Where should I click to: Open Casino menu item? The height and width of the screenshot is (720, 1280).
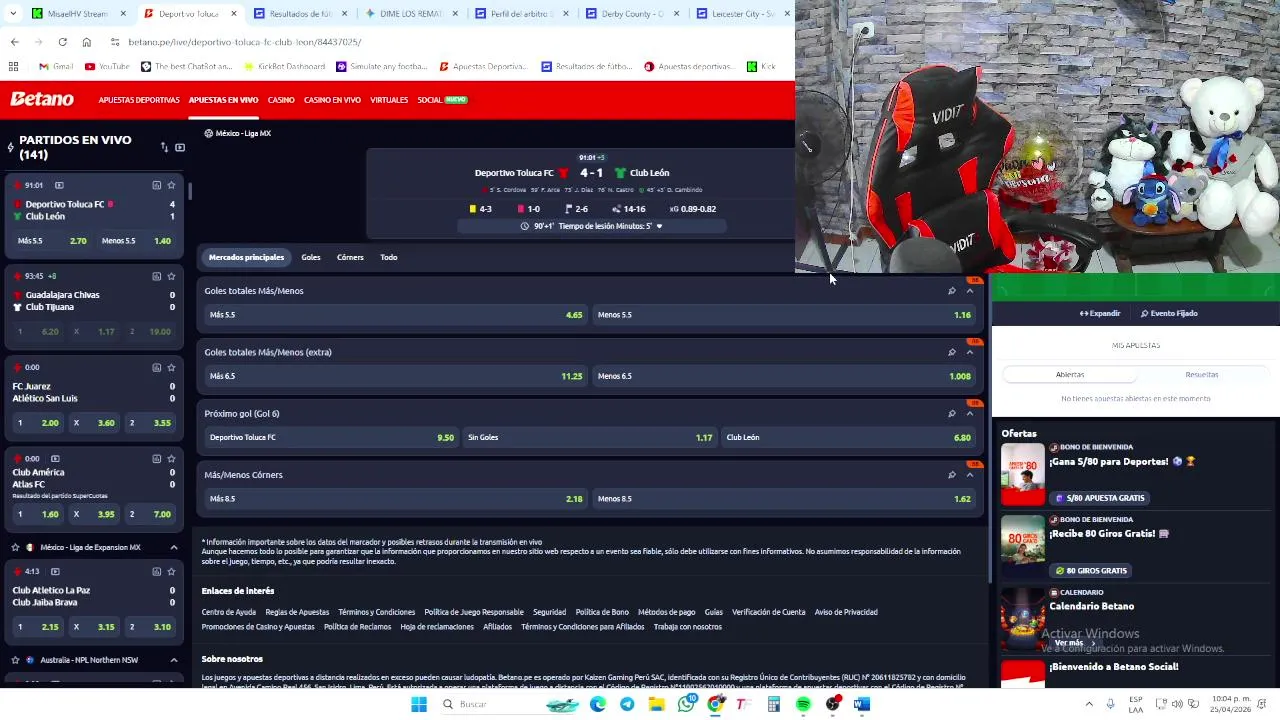[281, 100]
